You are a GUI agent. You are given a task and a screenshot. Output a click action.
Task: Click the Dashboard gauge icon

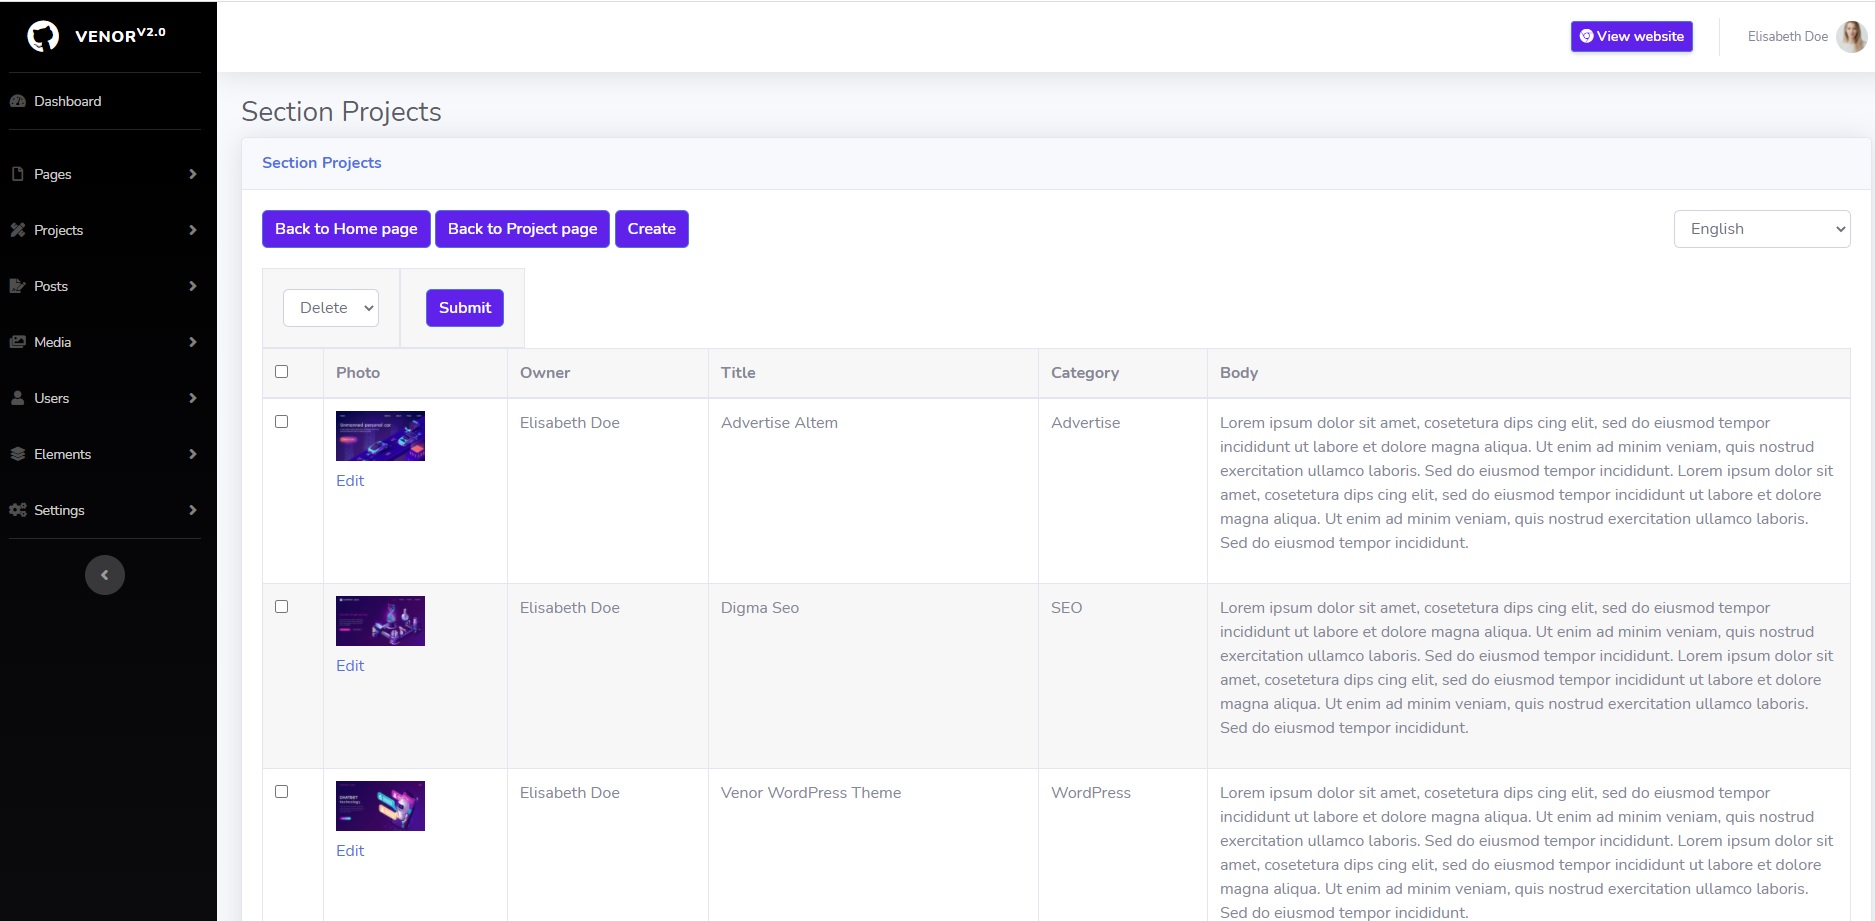click(x=18, y=101)
